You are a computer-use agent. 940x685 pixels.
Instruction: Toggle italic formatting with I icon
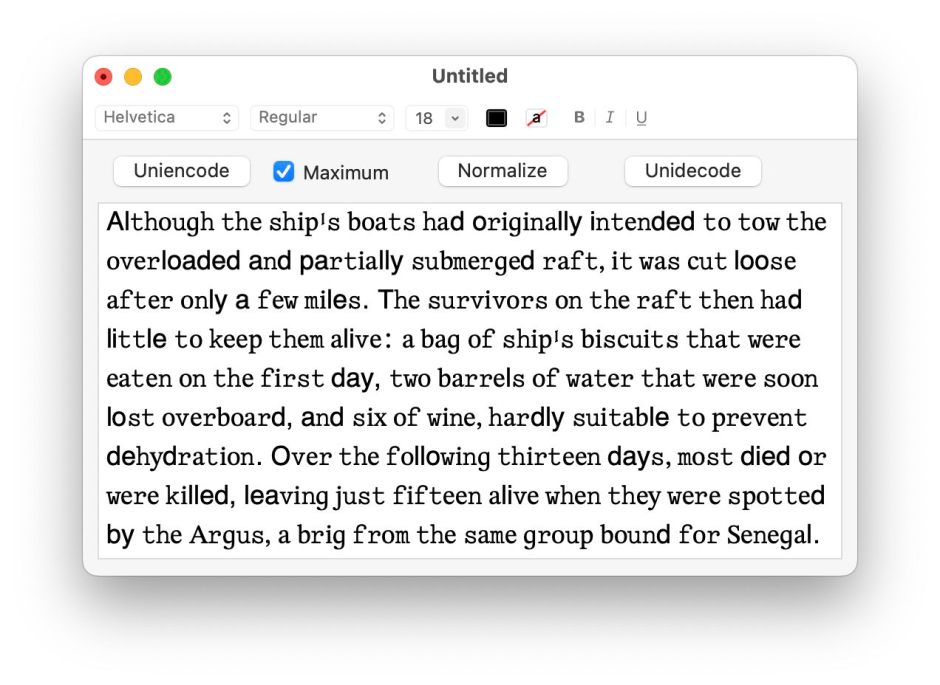[x=609, y=118]
